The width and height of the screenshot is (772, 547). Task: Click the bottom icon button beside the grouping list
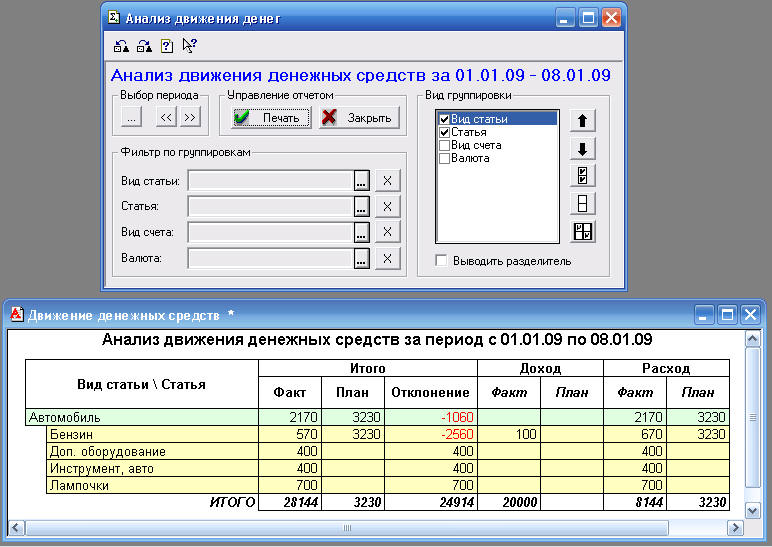point(582,232)
